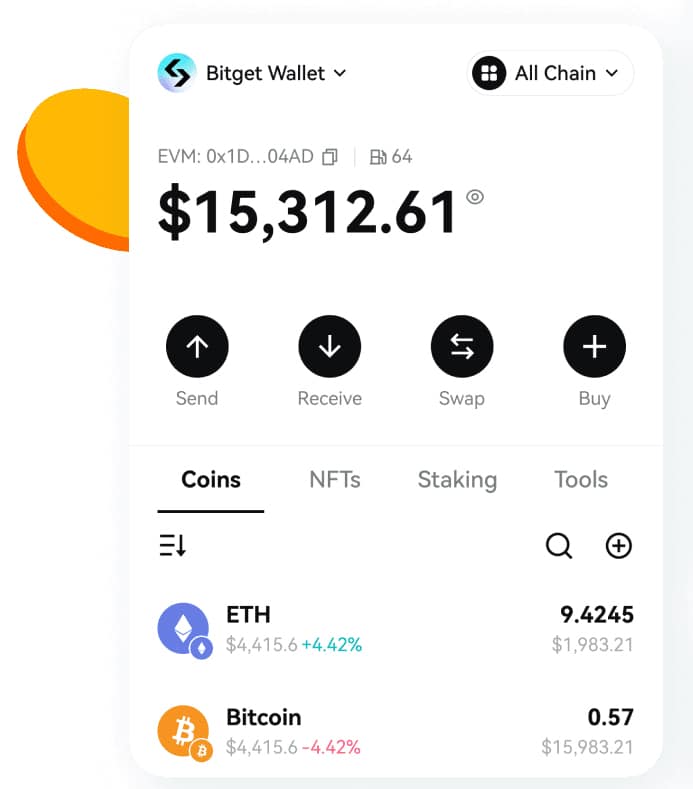Click the $15,312.61 total balance
Screen dimensions: 693x789
tap(308, 213)
